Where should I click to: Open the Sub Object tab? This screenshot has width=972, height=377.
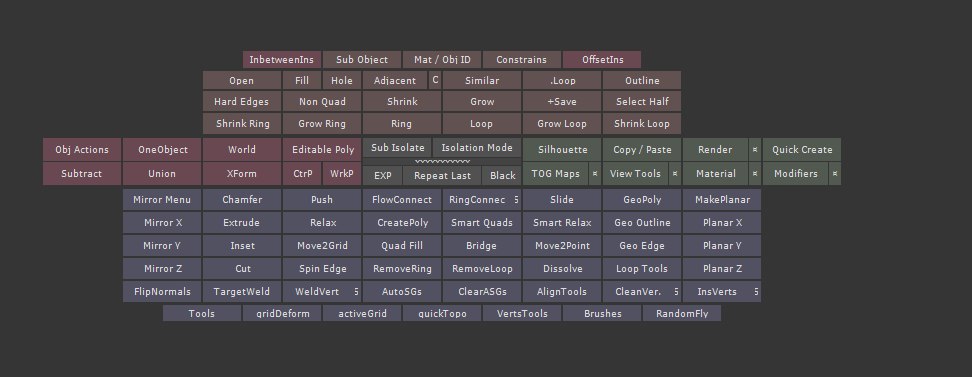click(x=362, y=60)
